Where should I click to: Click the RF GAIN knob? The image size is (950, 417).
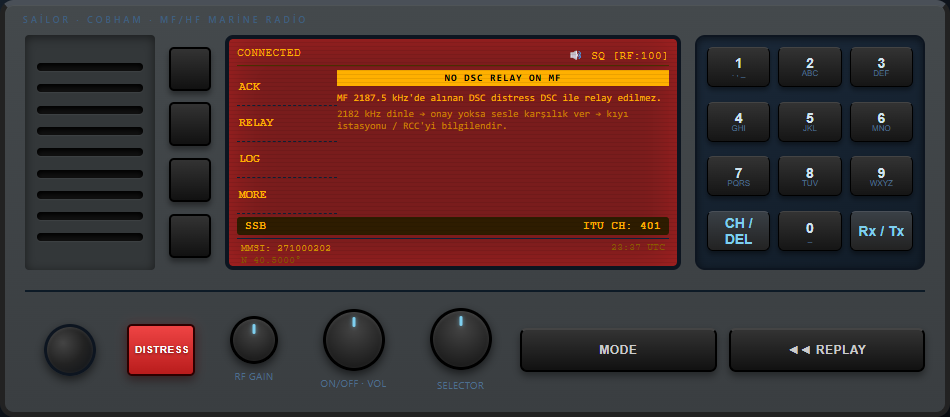(x=254, y=340)
